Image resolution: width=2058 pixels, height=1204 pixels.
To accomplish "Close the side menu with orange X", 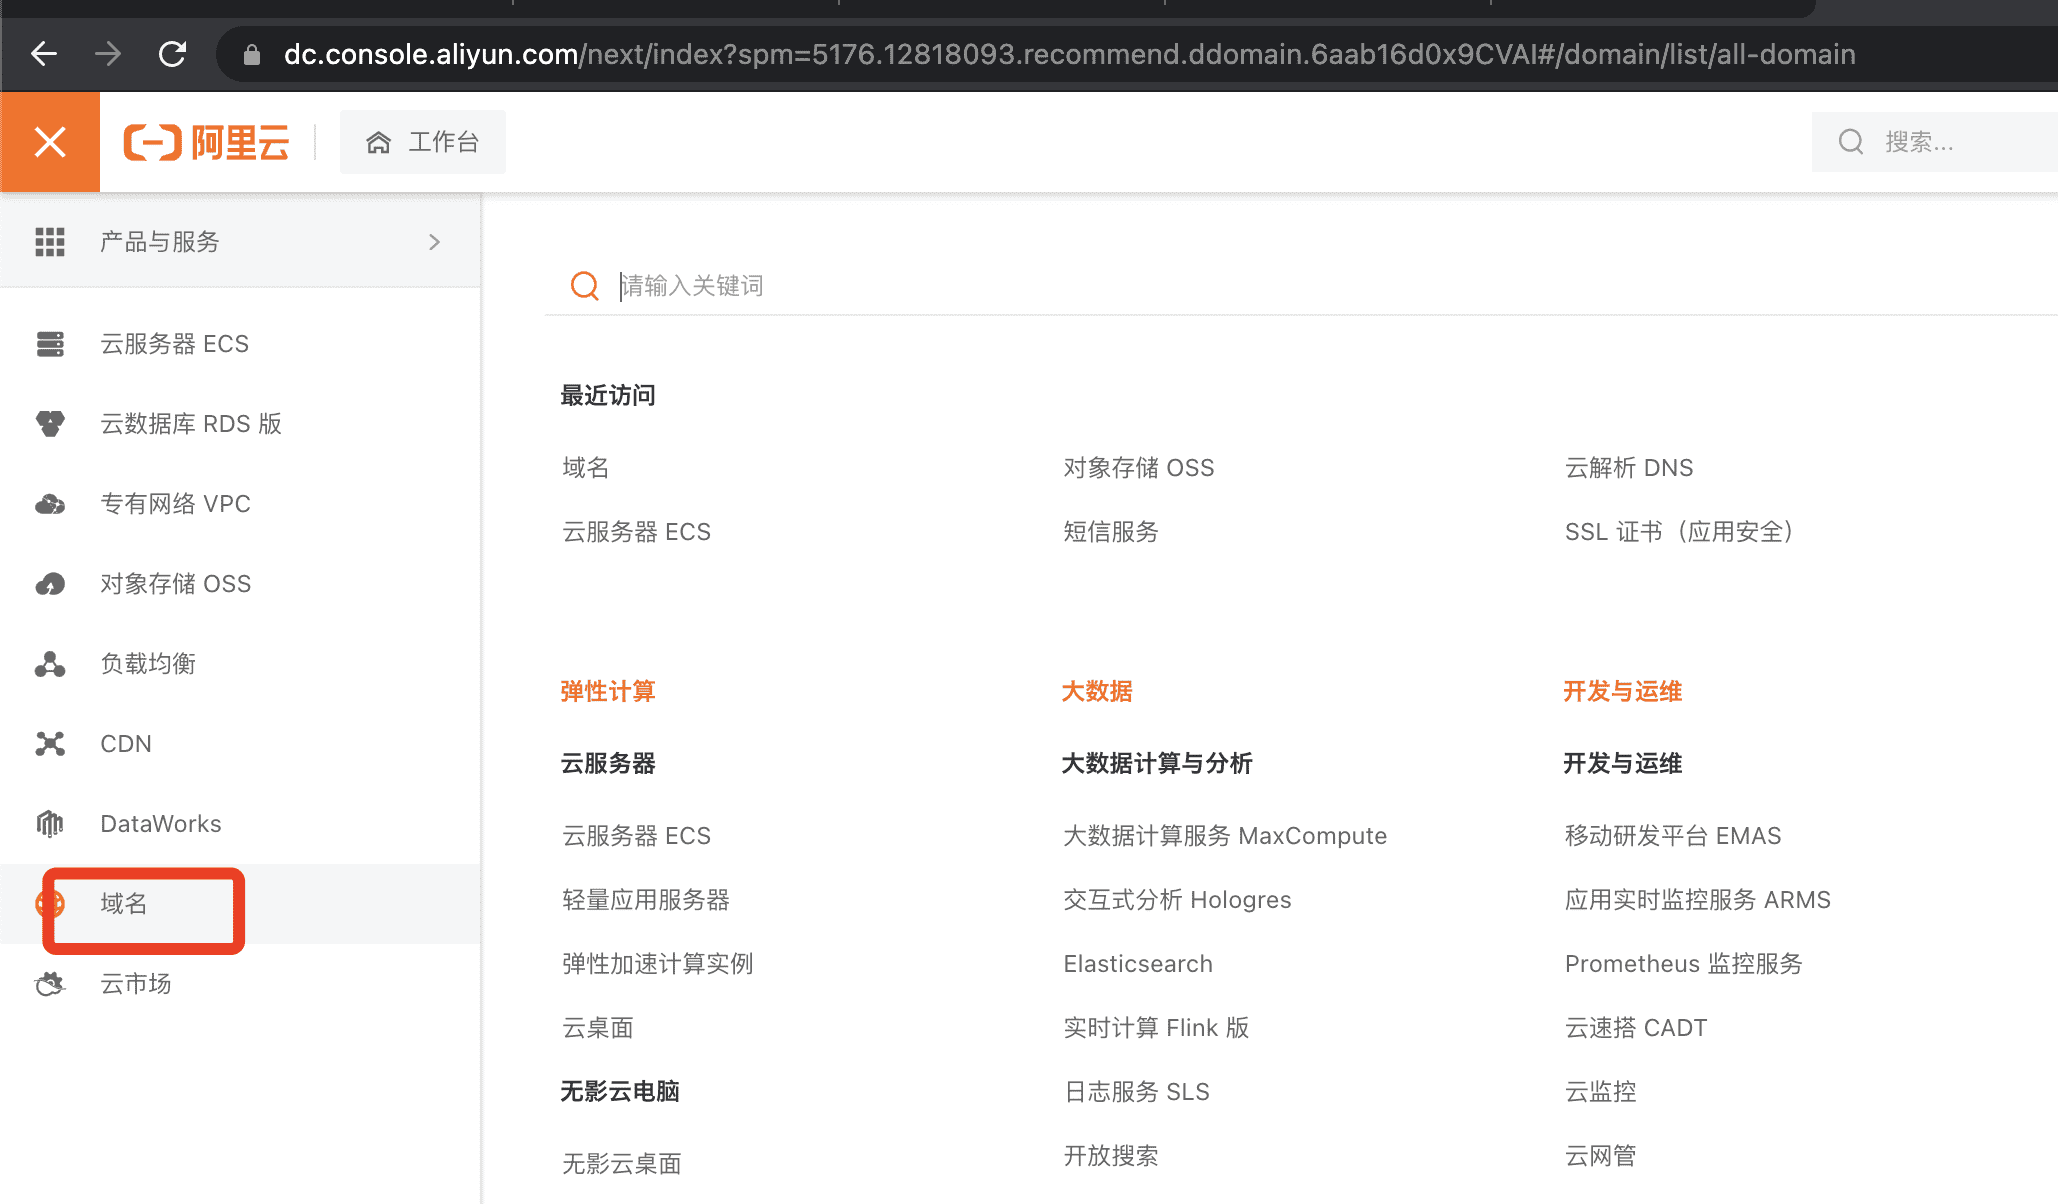I will click(x=50, y=142).
